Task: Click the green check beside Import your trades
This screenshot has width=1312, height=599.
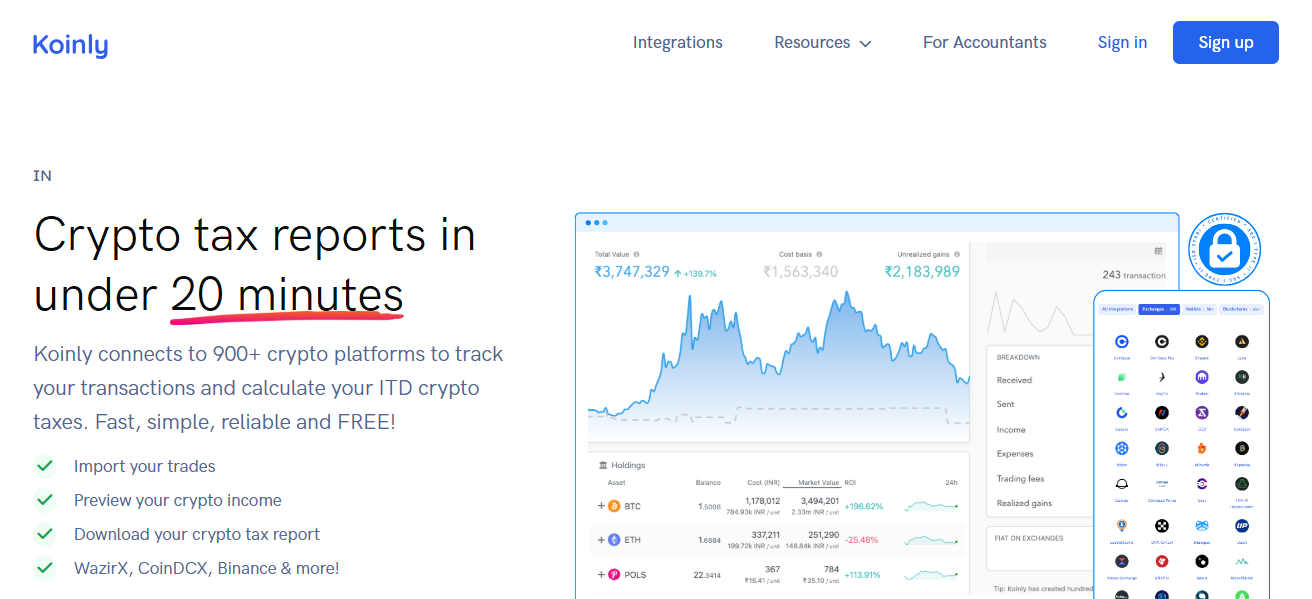Action: (44, 466)
